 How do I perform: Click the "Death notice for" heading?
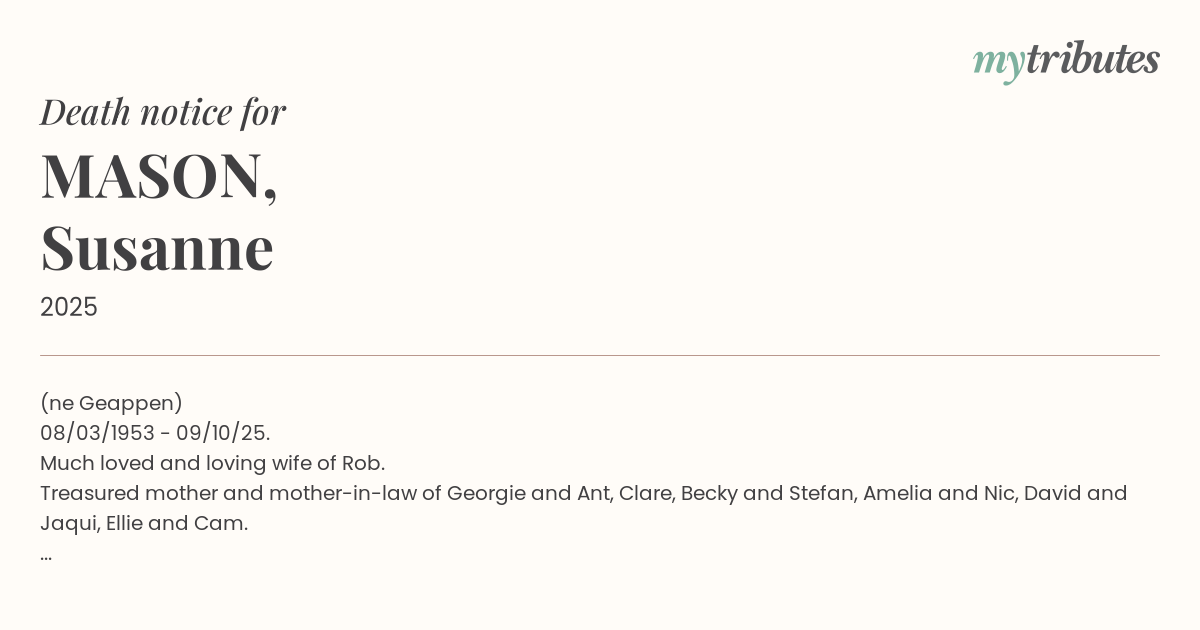click(x=163, y=112)
